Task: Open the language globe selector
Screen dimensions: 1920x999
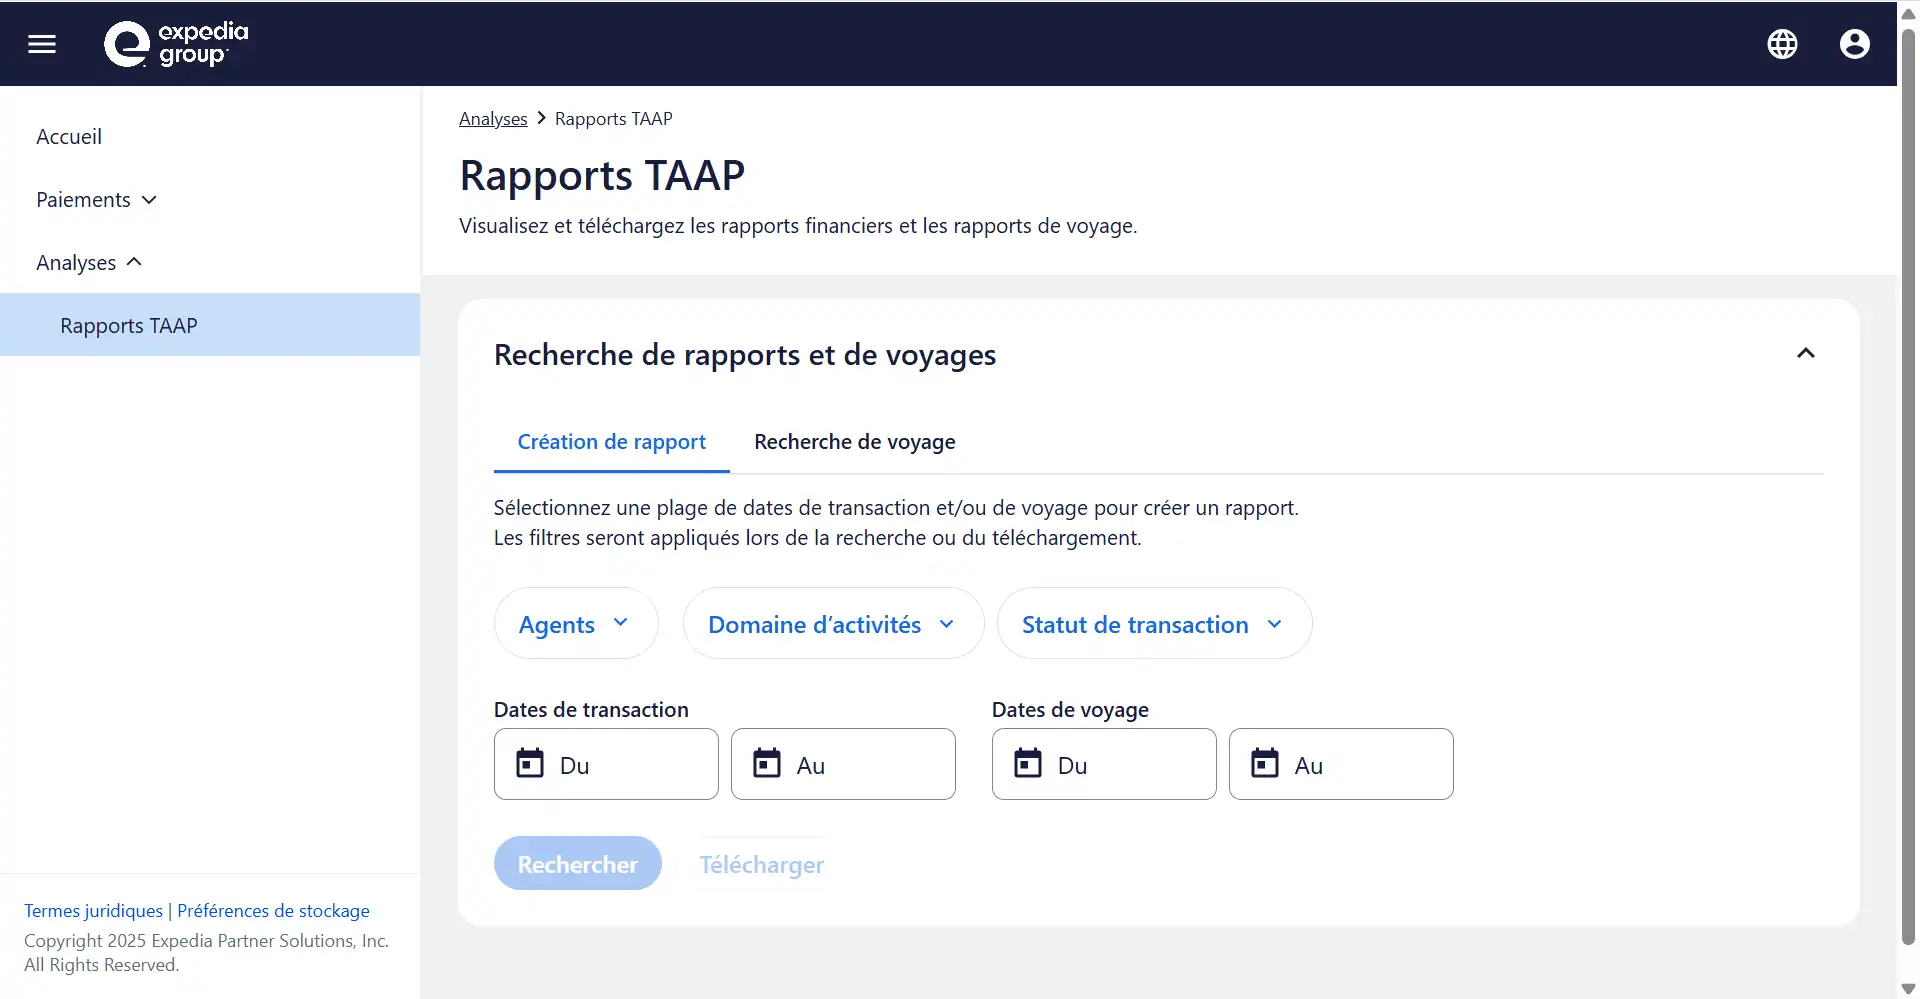Action: (1782, 44)
